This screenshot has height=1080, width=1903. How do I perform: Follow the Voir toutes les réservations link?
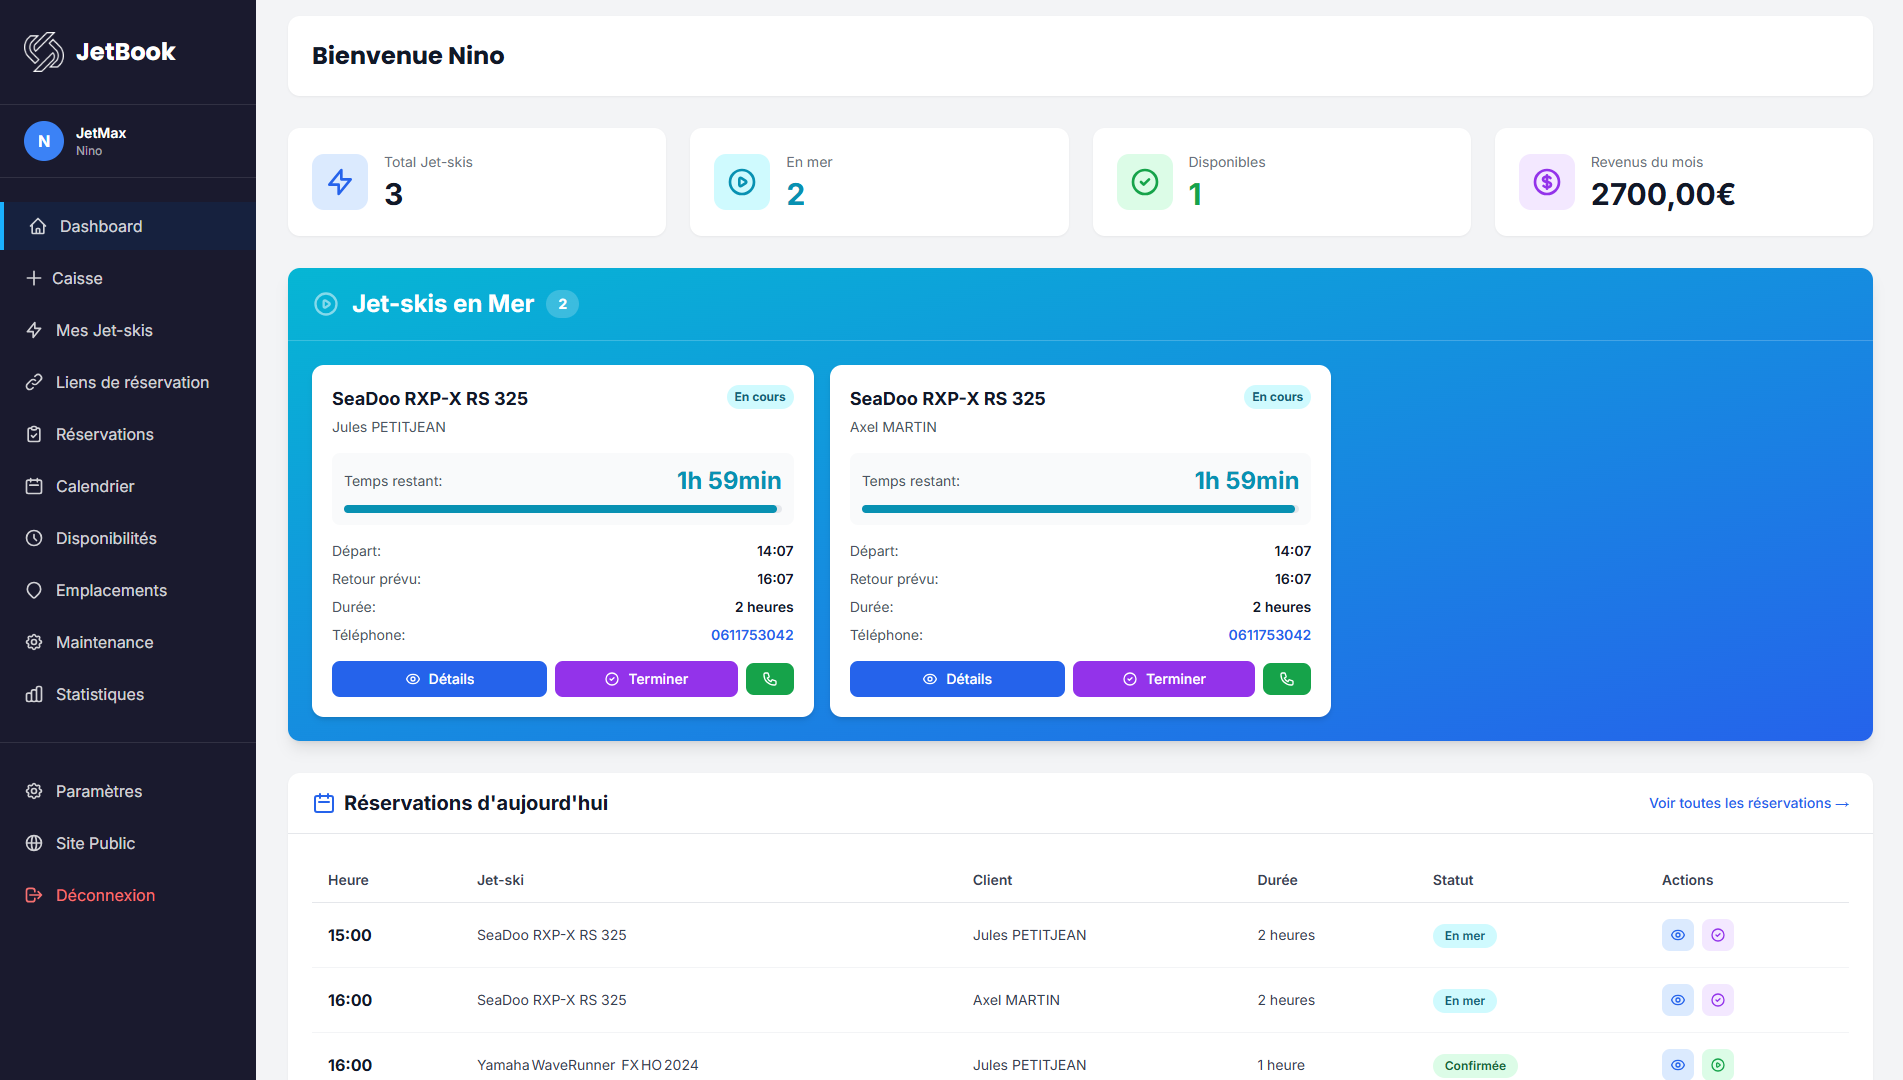coord(1748,803)
